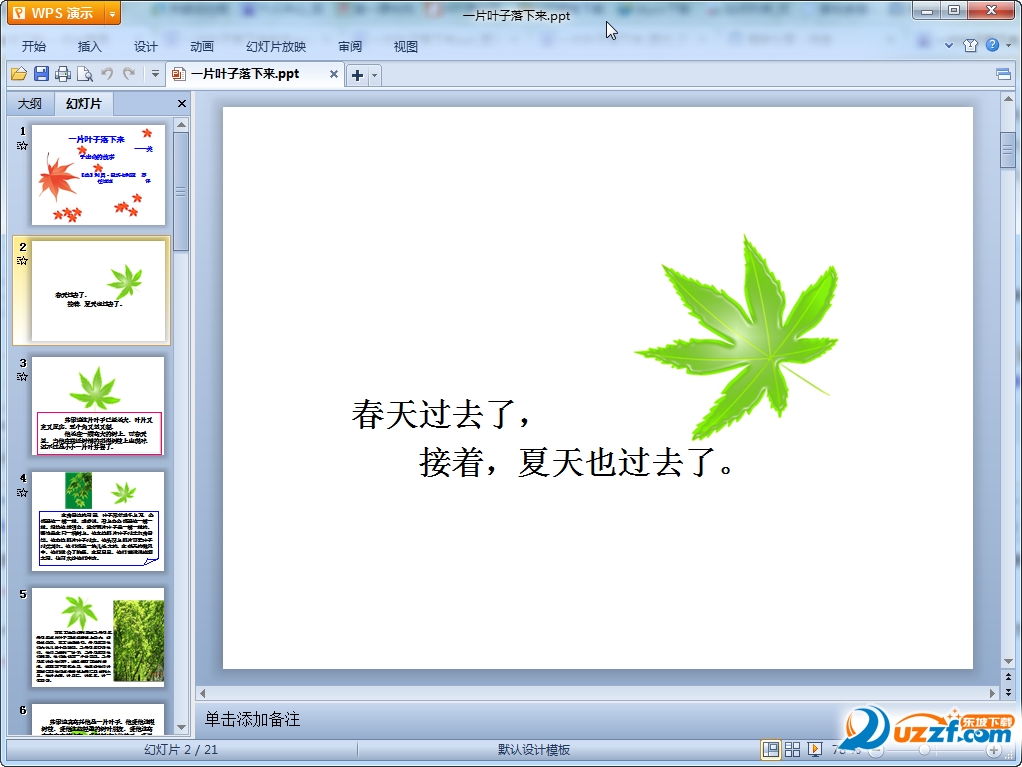Click horizontal scroll left arrow
This screenshot has width=1022, height=767.
click(x=203, y=693)
